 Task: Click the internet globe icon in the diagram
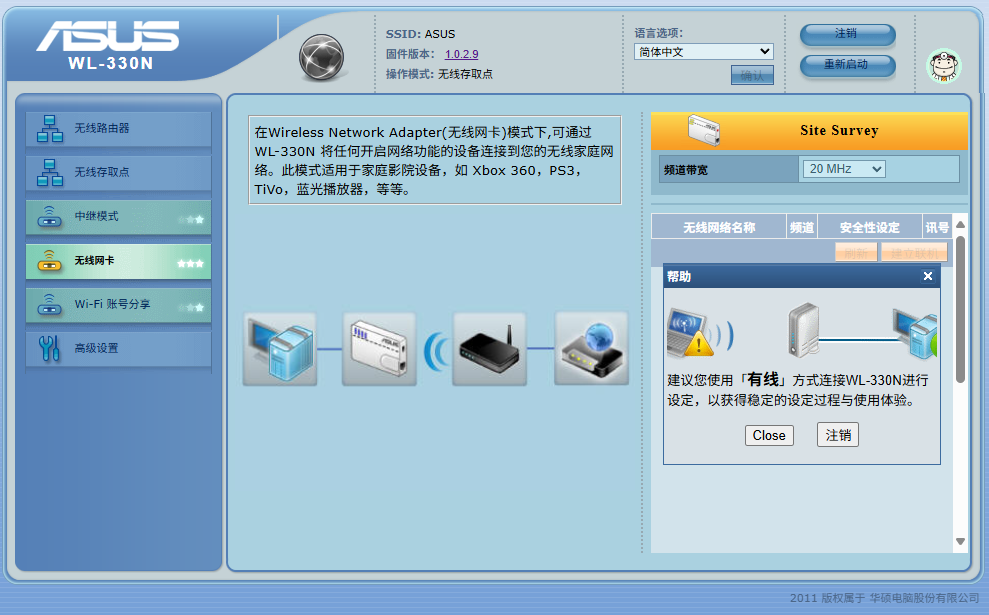pos(591,347)
